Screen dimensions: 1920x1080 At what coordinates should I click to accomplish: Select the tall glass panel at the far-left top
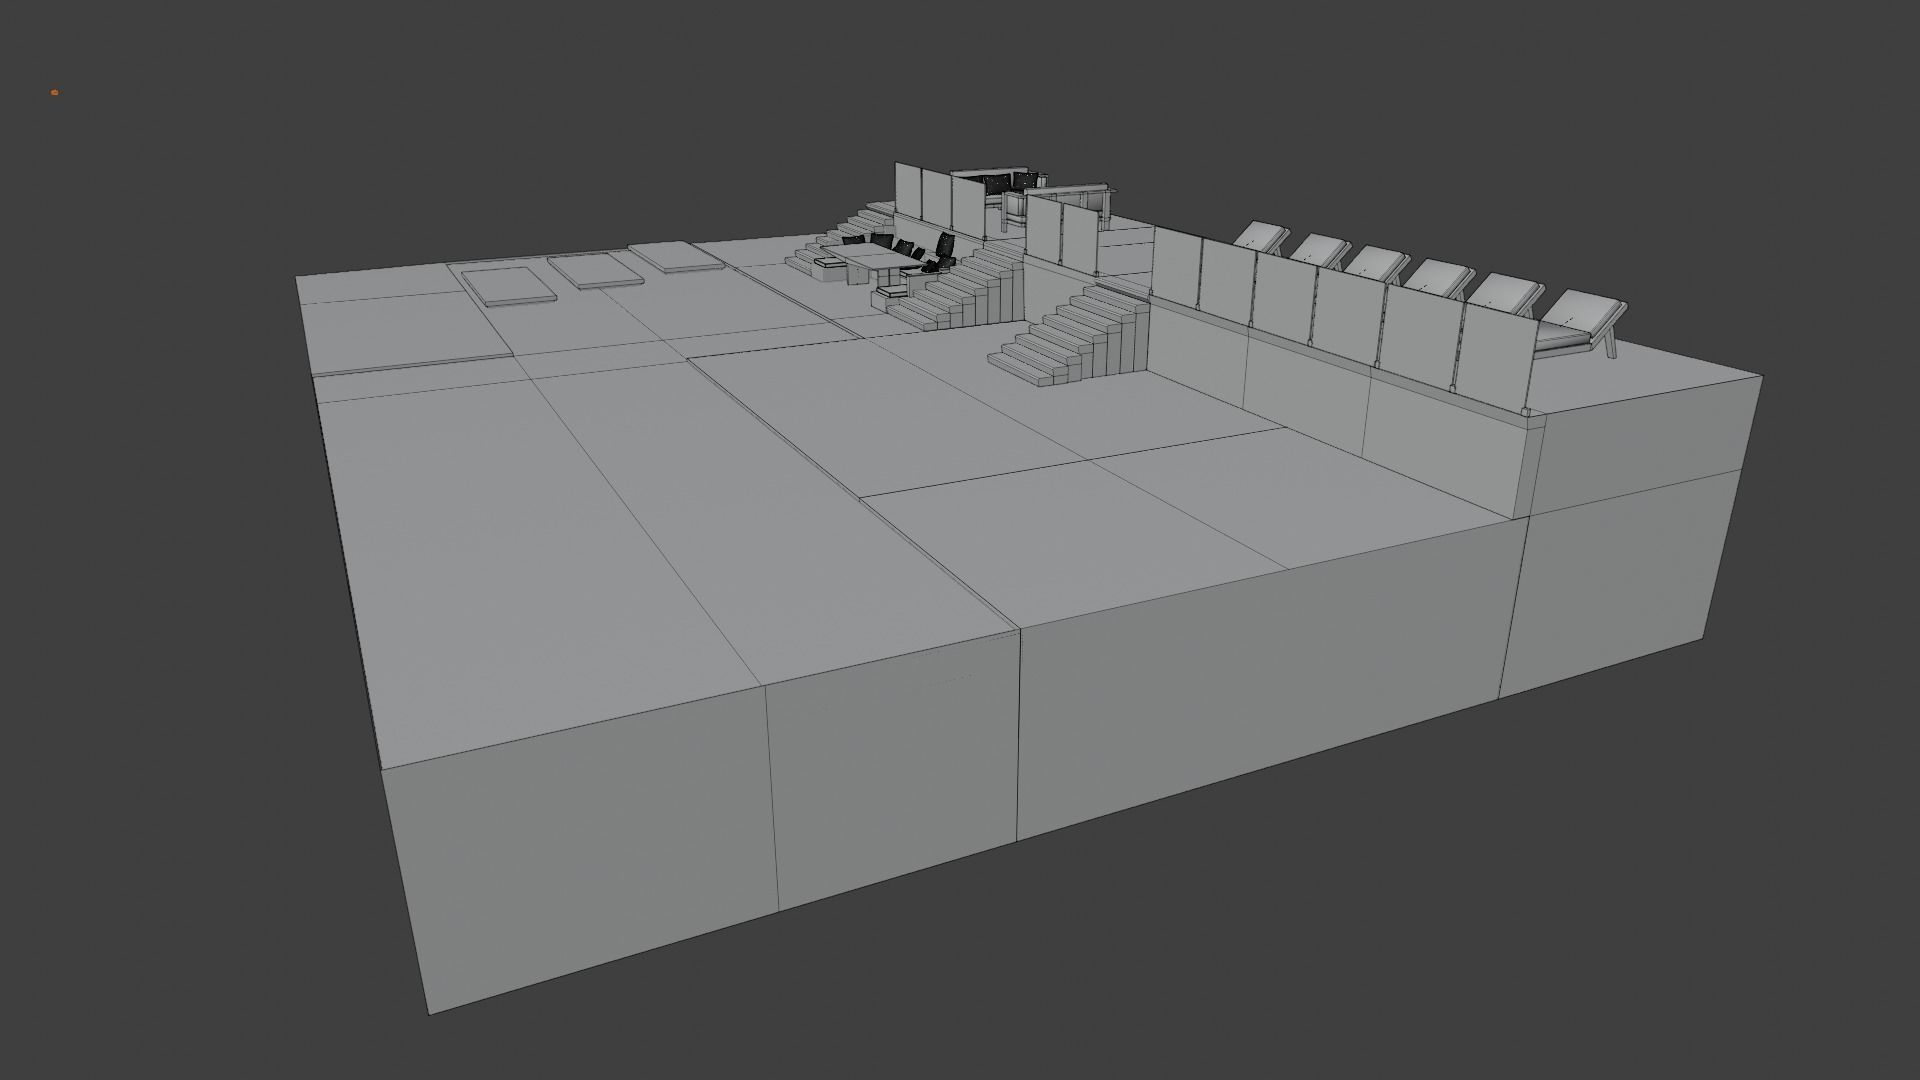point(907,191)
